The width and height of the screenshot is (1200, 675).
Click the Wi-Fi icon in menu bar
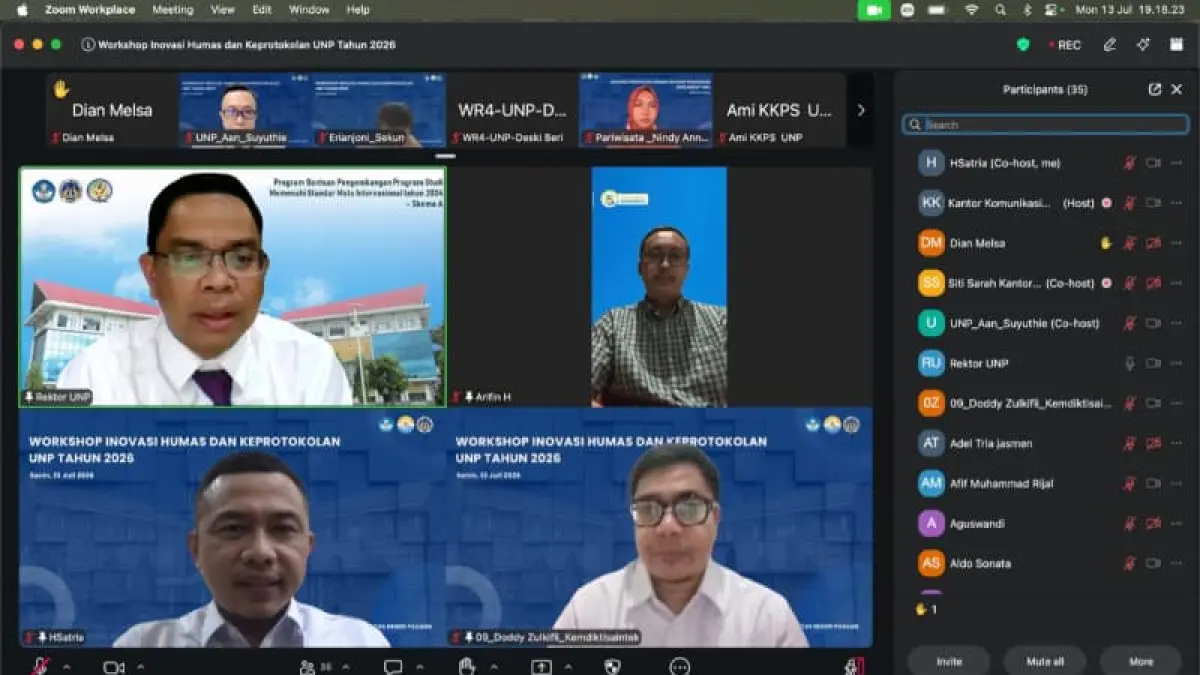pos(971,10)
